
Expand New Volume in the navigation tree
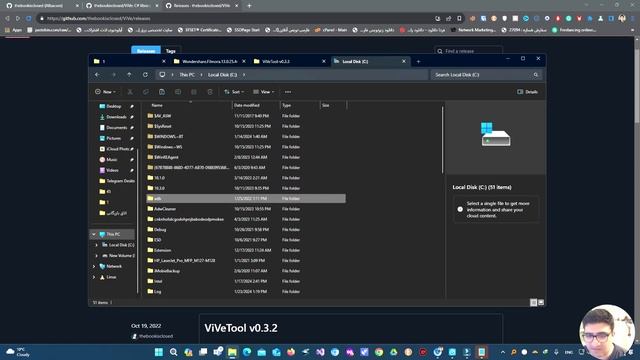[97, 256]
